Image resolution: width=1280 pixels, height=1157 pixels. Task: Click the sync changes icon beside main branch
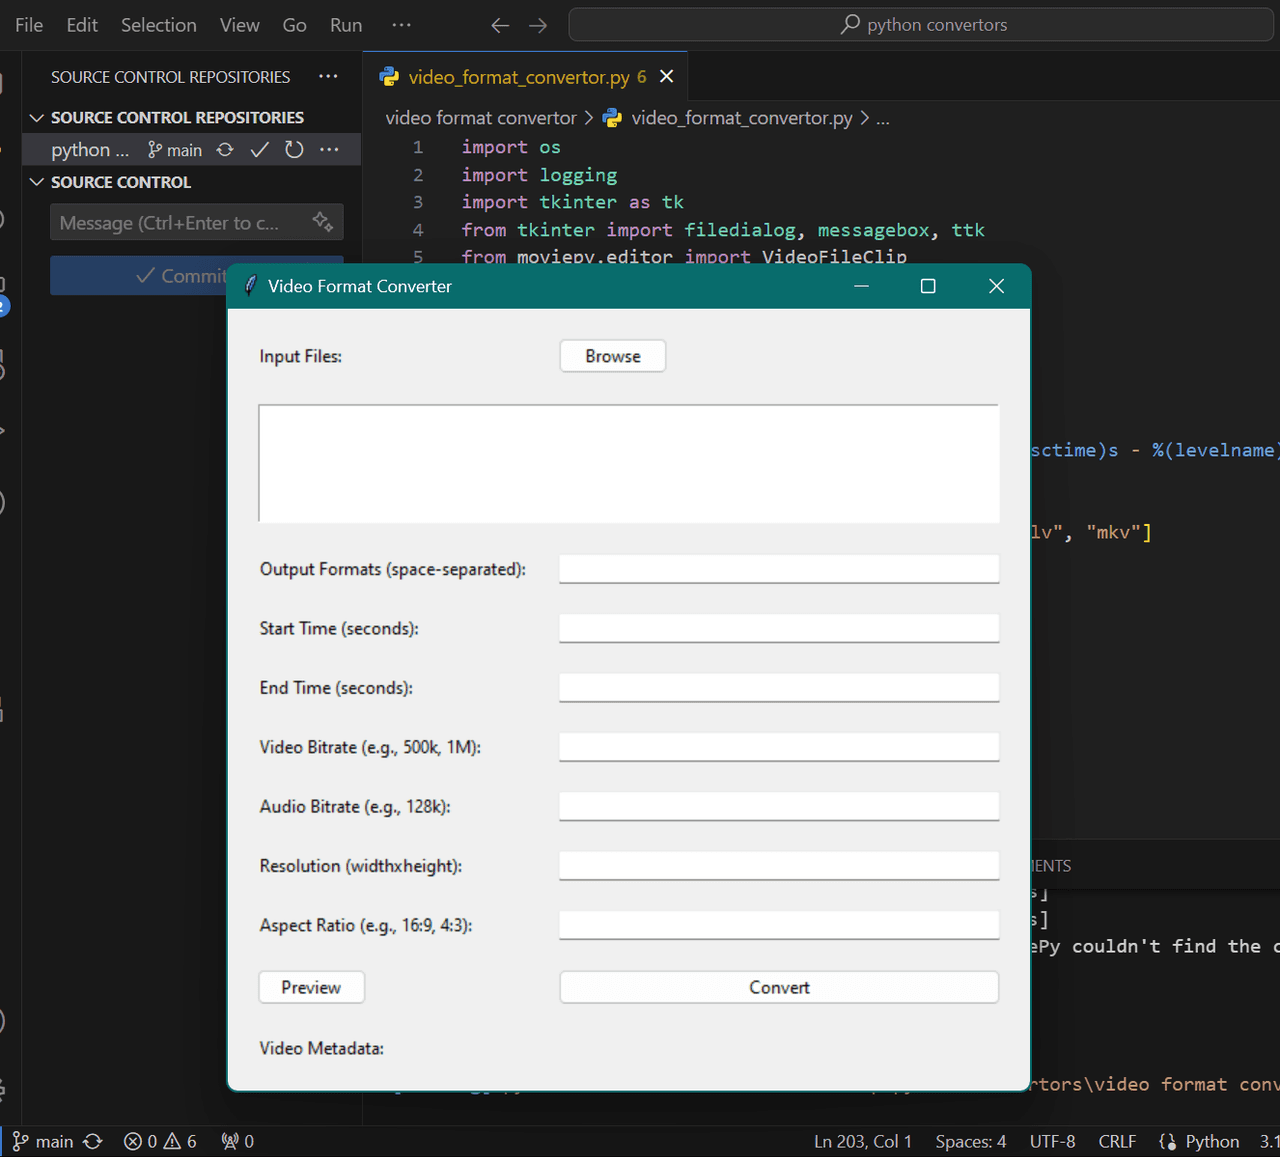coord(225,150)
